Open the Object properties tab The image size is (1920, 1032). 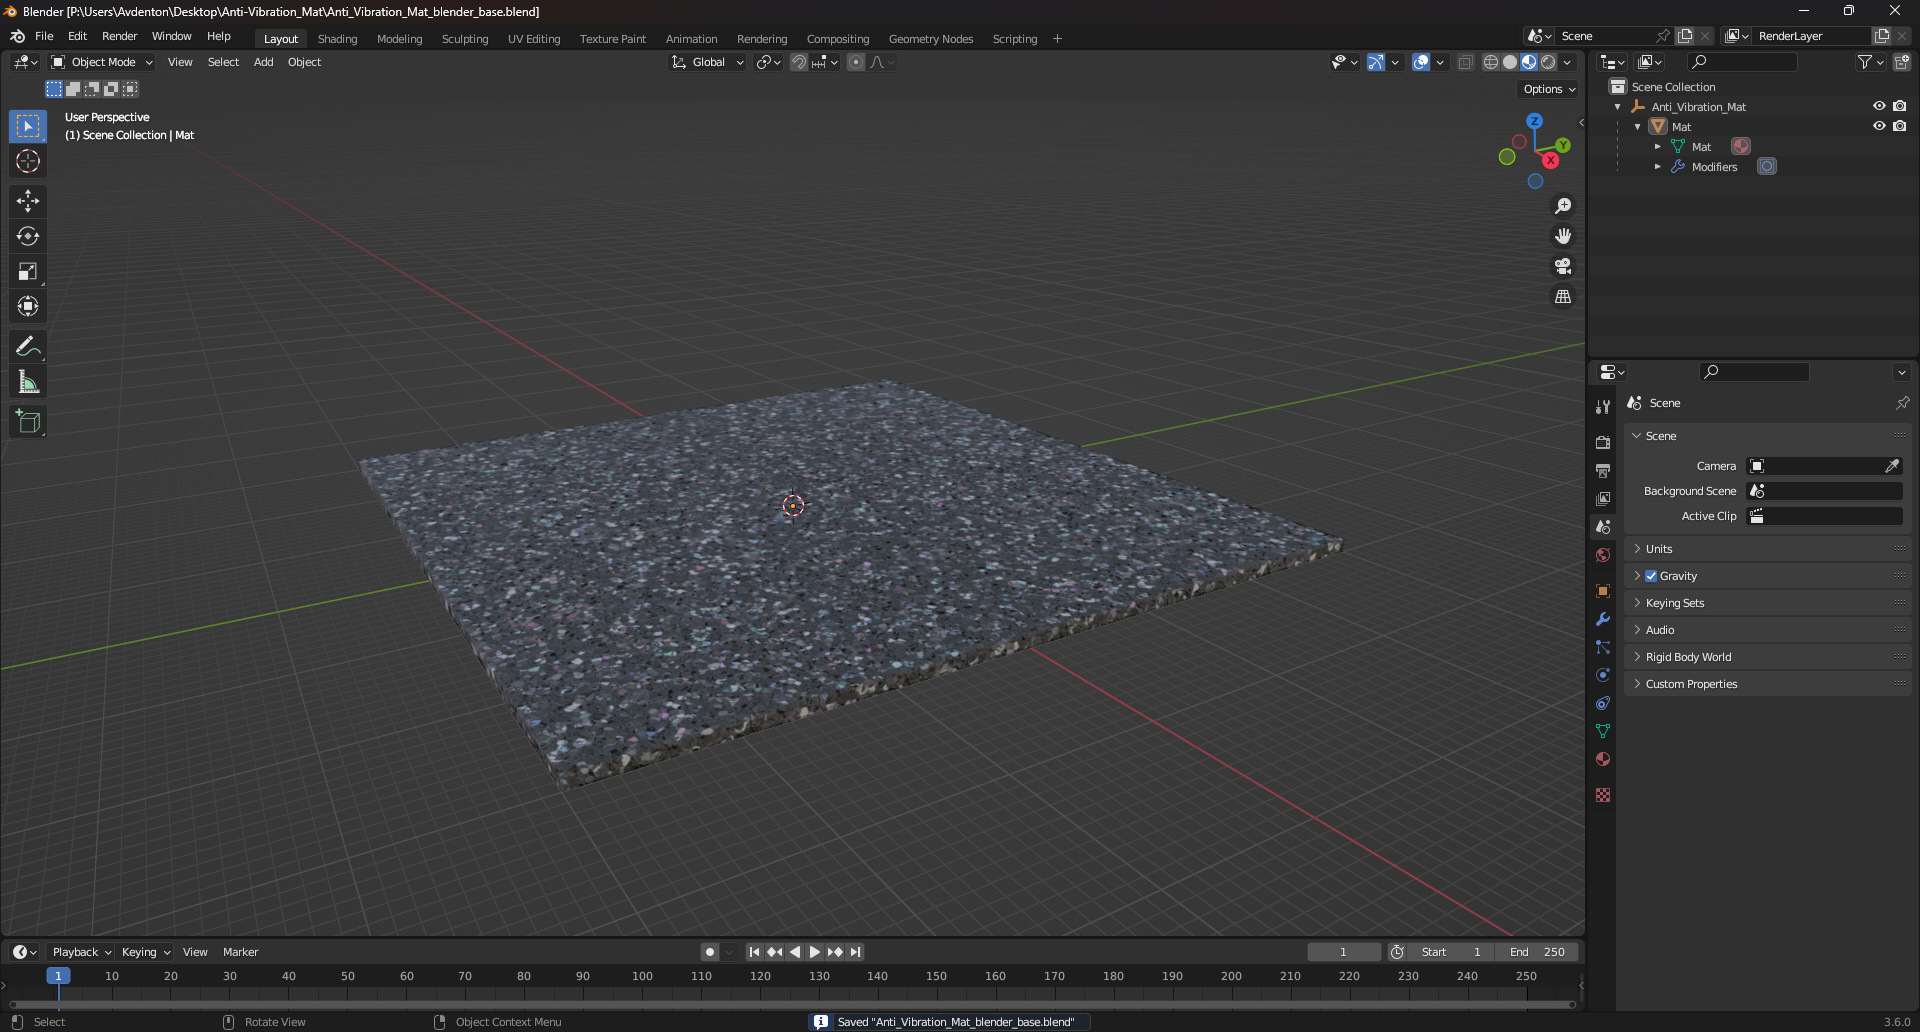[1603, 591]
